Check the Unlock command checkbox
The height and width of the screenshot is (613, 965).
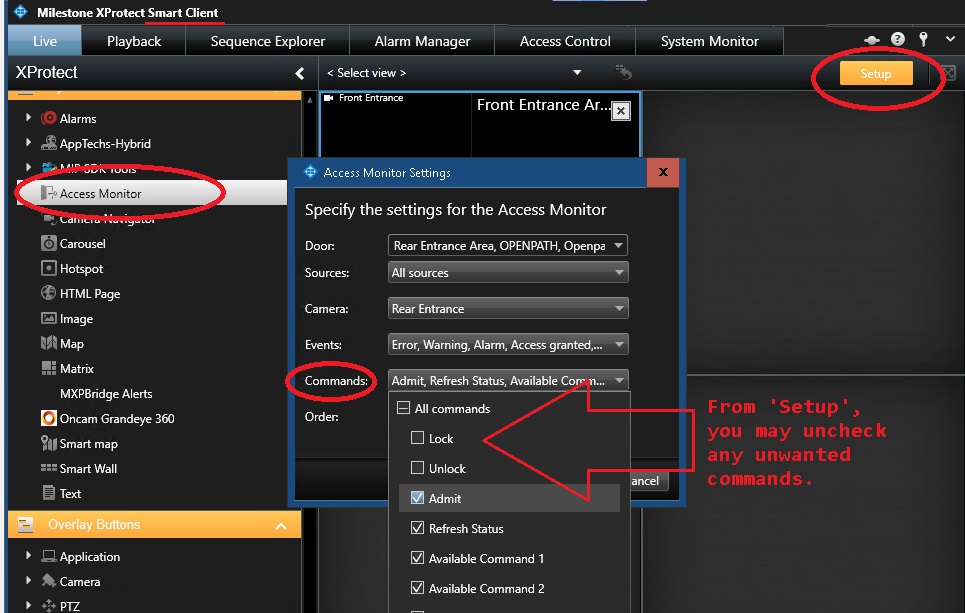pyautogui.click(x=417, y=468)
